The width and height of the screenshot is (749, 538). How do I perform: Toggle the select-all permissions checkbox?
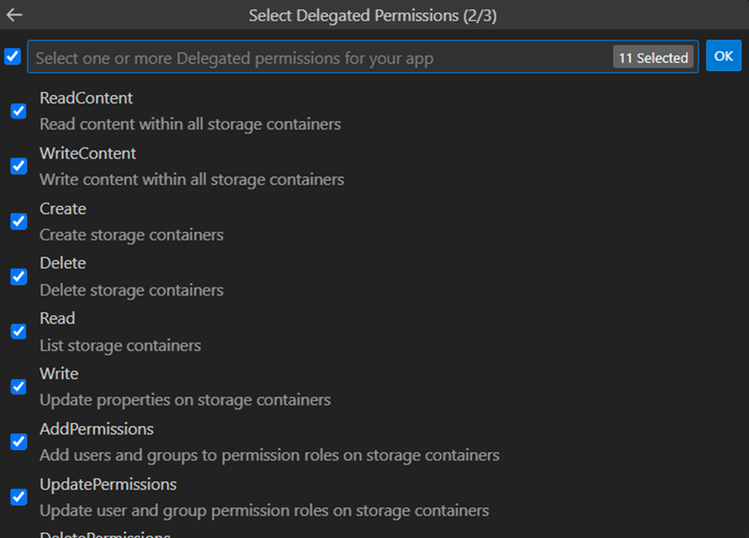pyautogui.click(x=12, y=56)
